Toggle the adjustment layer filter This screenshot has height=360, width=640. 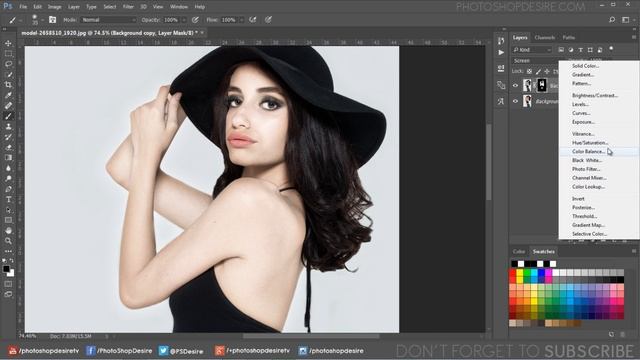coord(571,50)
